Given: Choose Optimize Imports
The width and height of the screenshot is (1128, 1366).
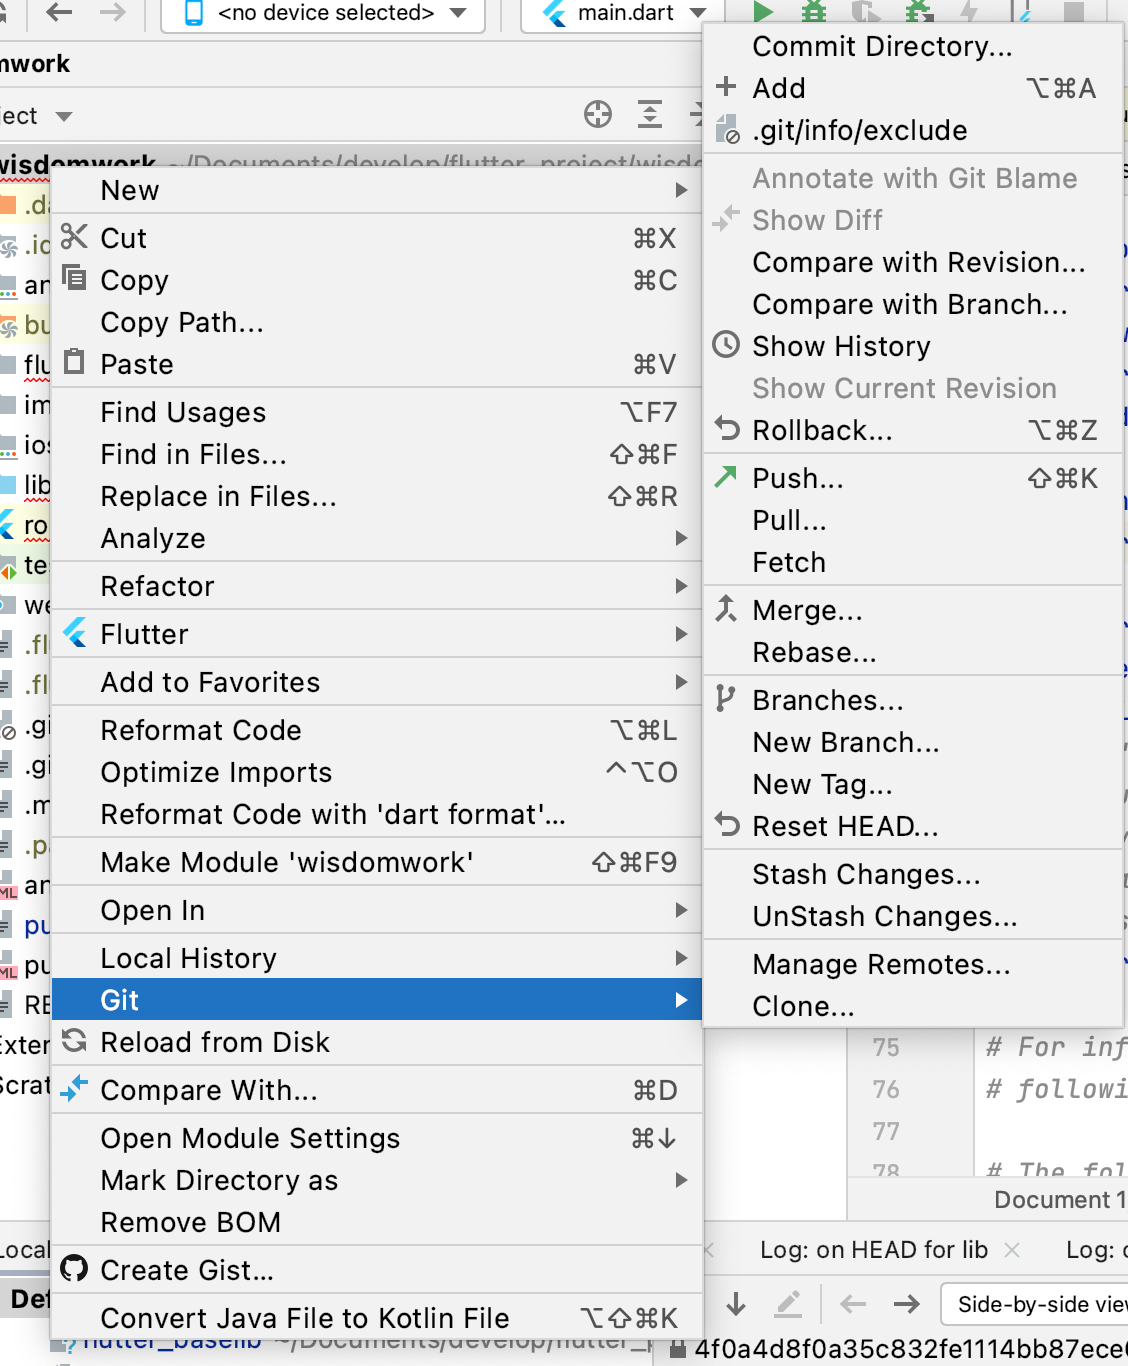Looking at the screenshot, I should tap(376, 772).
